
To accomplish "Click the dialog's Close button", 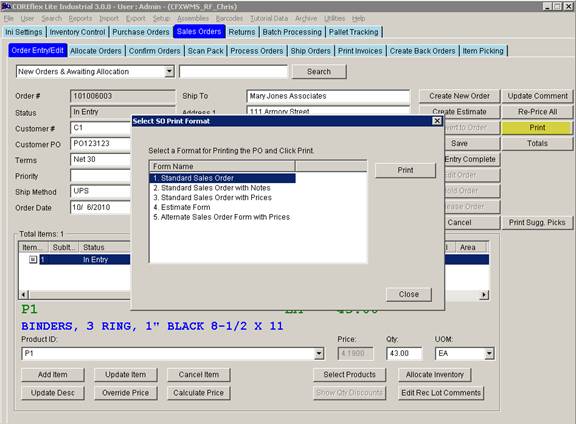I will pos(408,294).
